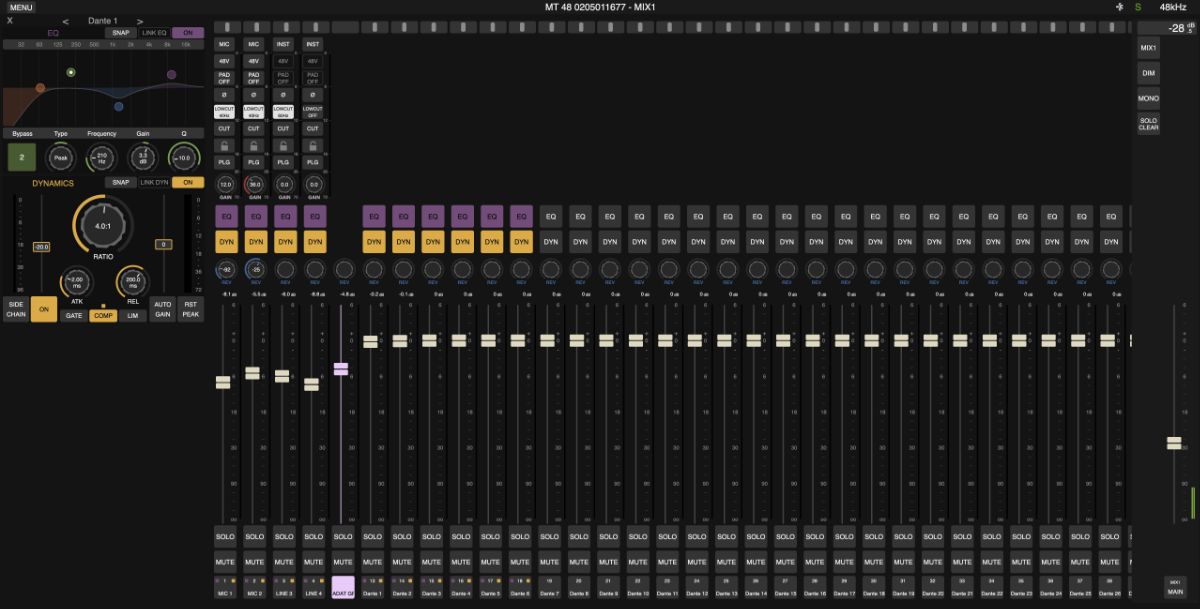The image size is (1200, 609).
Task: Go to previous channel with left chevron
Action: [x=66, y=20]
